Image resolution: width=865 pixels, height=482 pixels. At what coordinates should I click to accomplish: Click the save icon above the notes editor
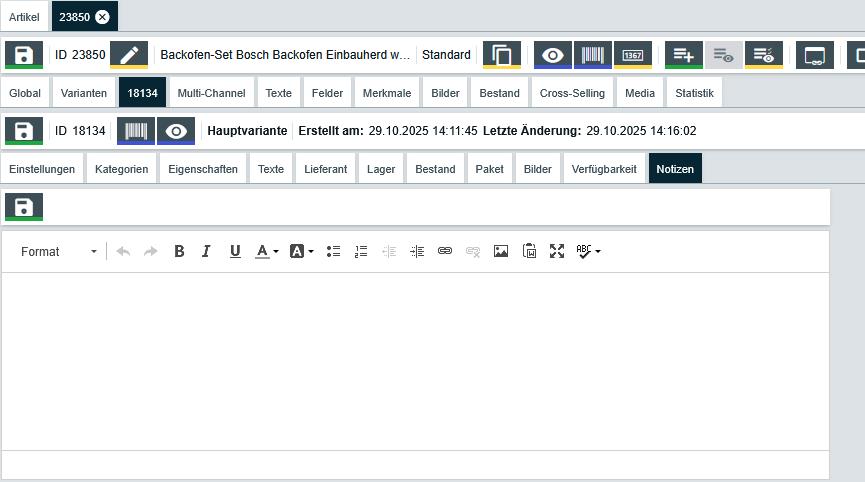(x=24, y=207)
